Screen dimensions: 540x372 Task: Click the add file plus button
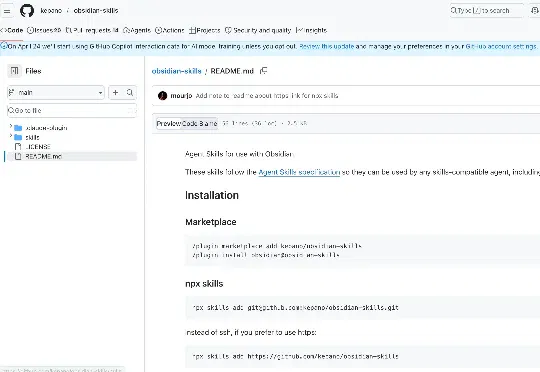115,93
